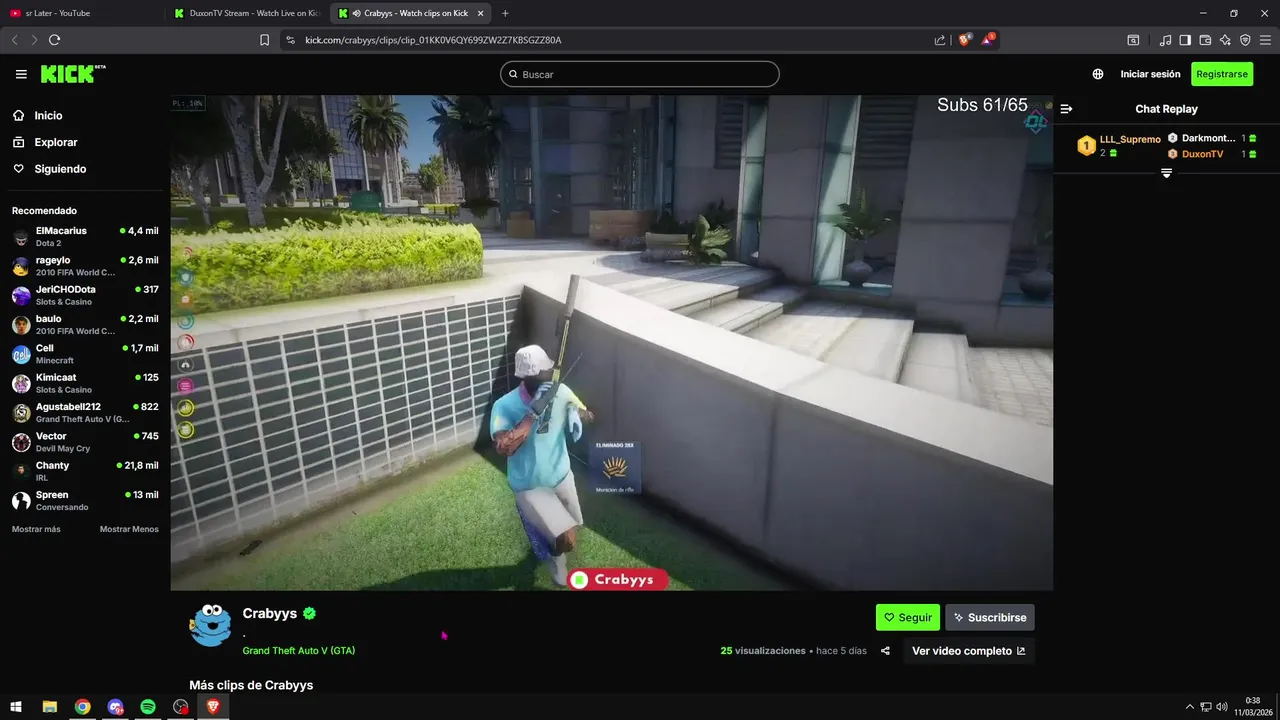
Task: Click the Iniciar sesión button
Action: coord(1150,74)
